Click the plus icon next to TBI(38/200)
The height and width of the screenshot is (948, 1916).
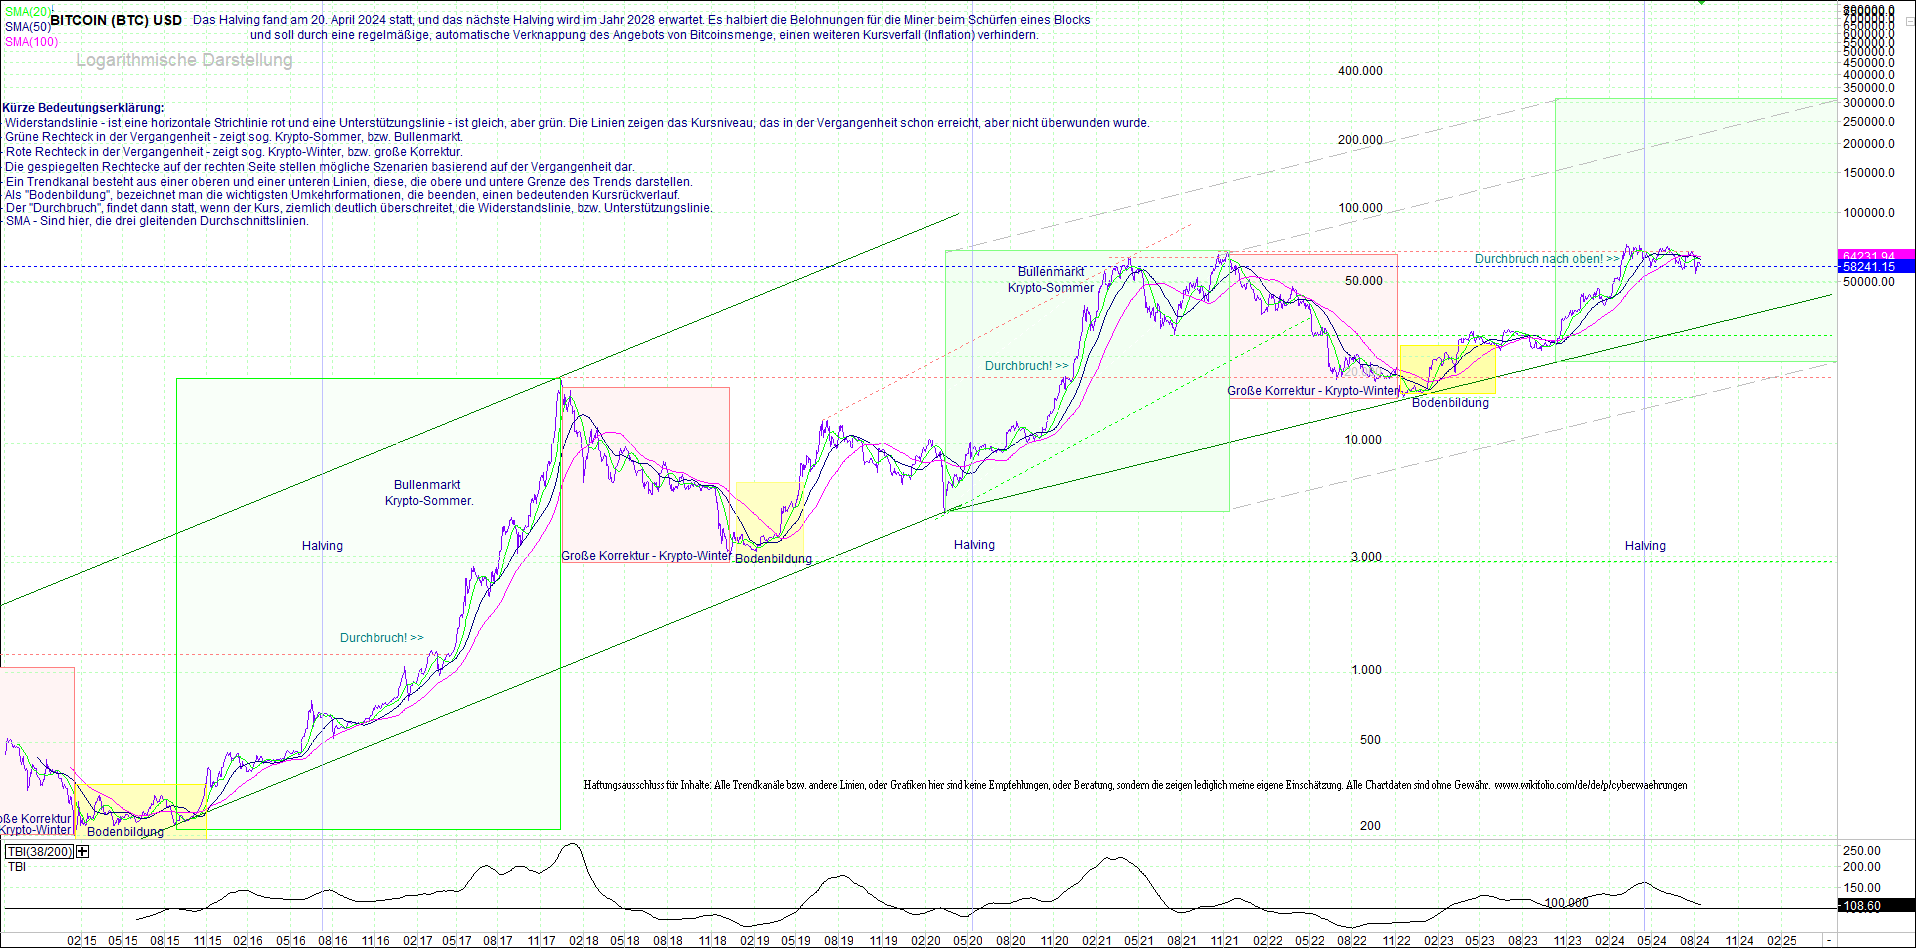(82, 851)
